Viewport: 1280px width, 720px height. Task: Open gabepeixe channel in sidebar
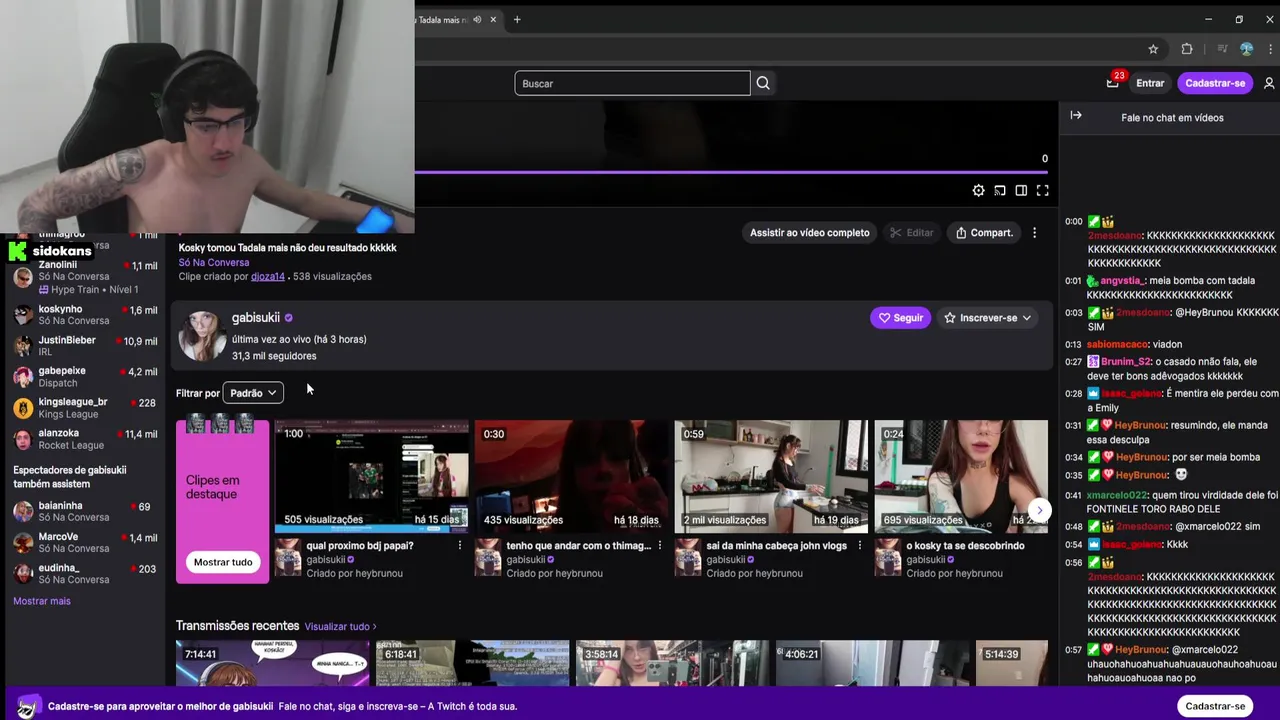click(x=85, y=376)
